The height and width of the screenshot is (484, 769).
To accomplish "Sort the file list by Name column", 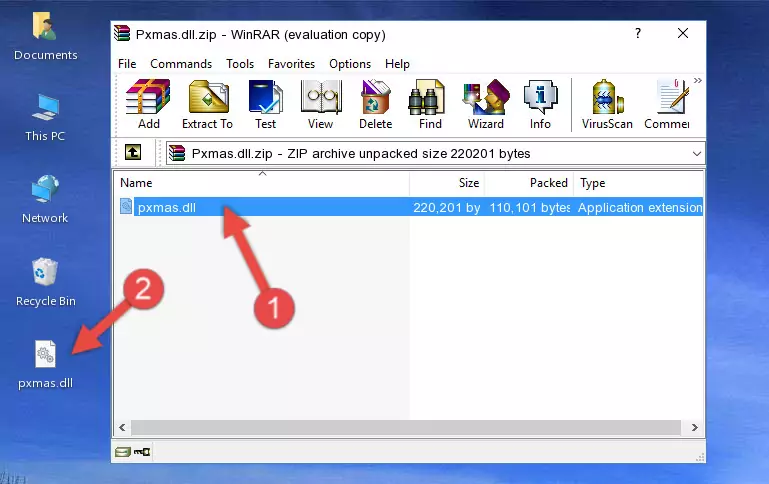I will click(x=262, y=183).
